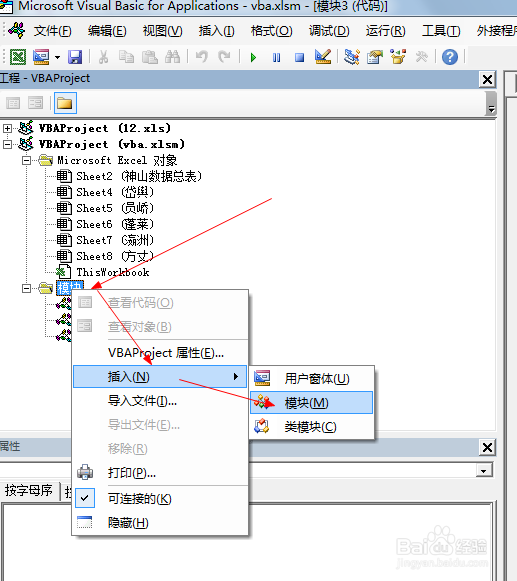Close the 属性 properties panel
This screenshot has width=517, height=581.
[x=487, y=447]
